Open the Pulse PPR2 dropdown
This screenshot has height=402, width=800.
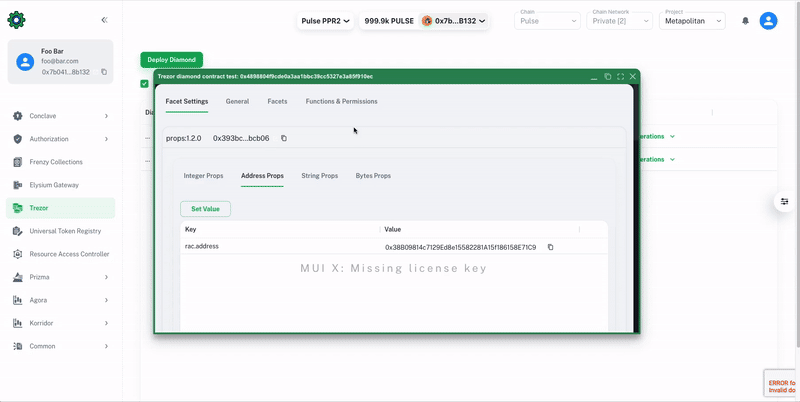pyautogui.click(x=326, y=21)
